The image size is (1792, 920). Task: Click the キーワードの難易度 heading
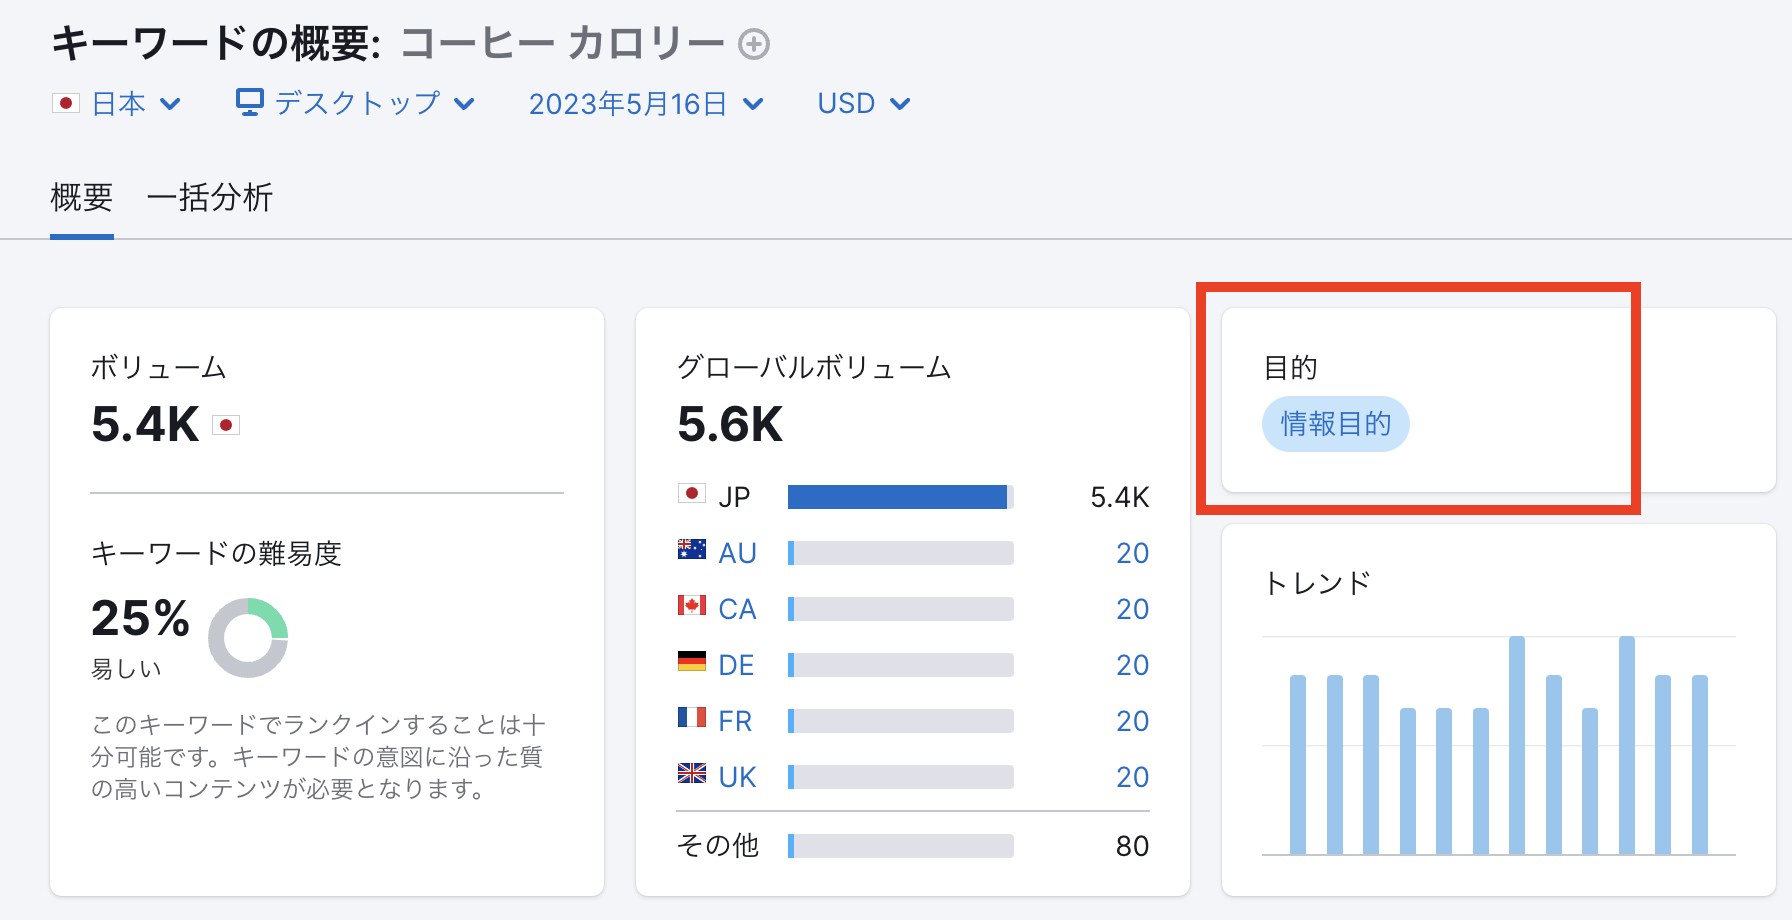tap(216, 553)
